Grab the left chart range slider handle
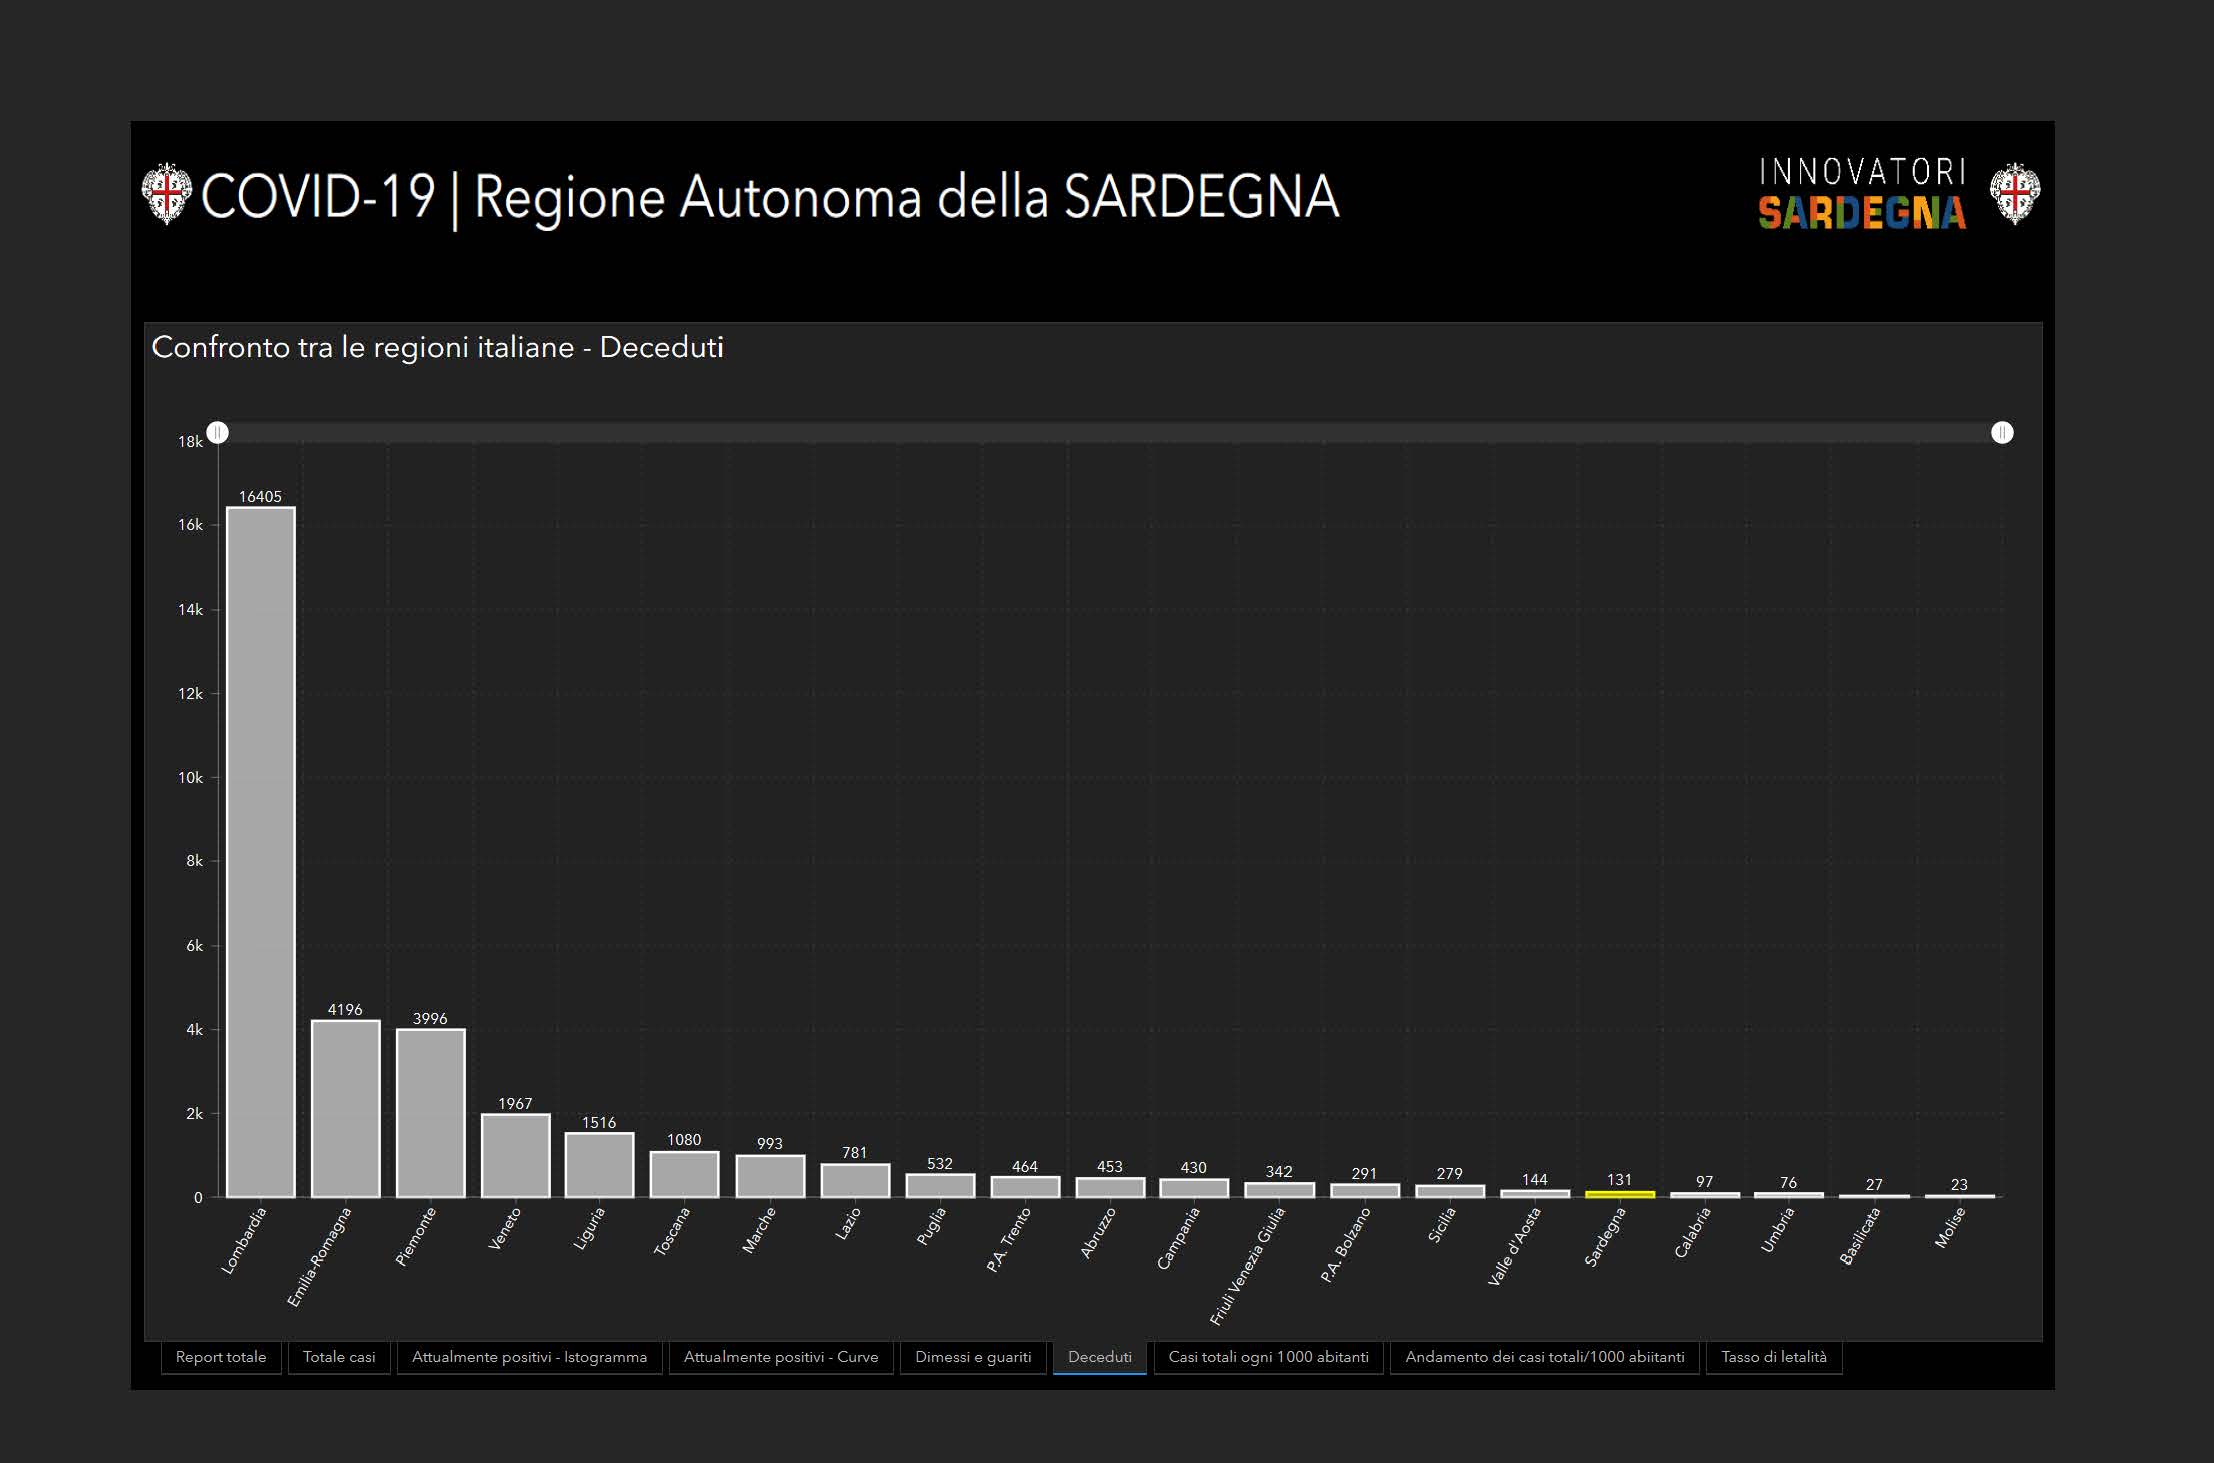 218,432
